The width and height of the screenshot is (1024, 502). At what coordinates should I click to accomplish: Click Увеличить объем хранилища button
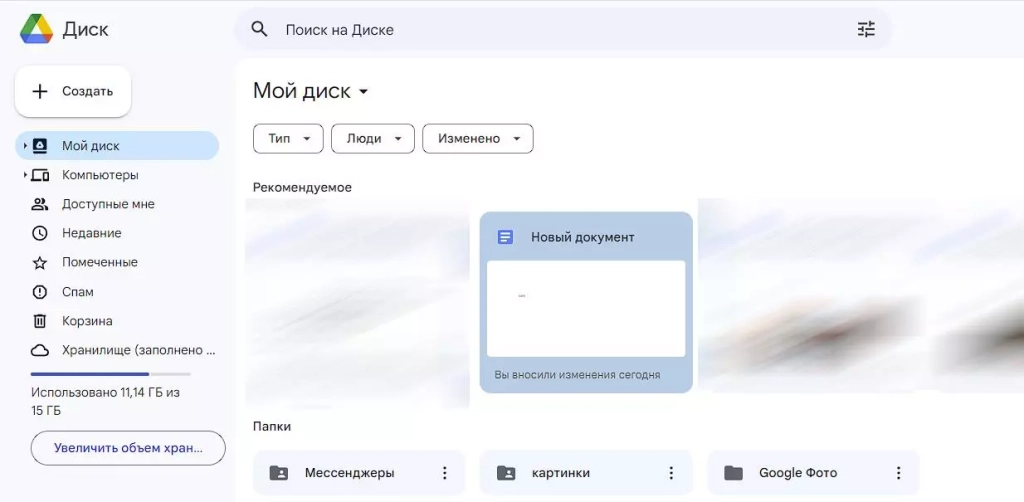[128, 448]
